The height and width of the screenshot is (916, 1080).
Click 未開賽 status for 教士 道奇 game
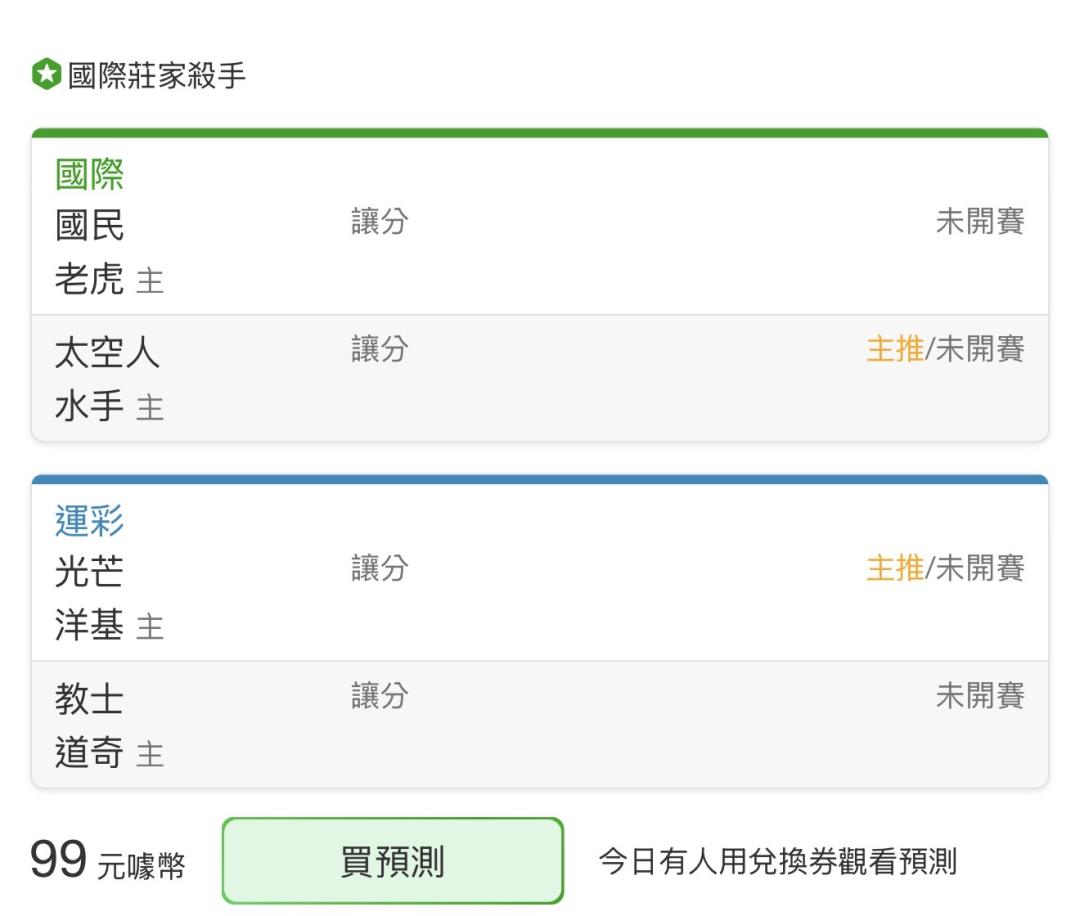980,696
